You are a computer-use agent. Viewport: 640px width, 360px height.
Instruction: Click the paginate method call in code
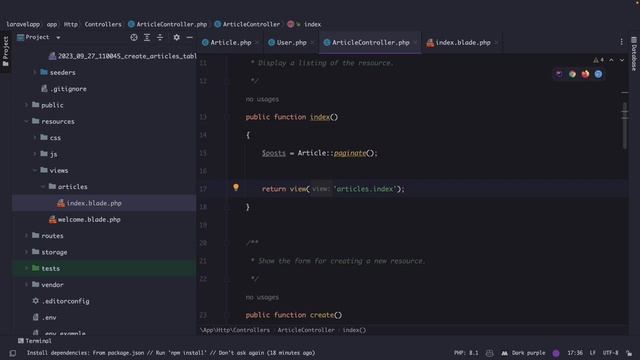pyautogui.click(x=350, y=153)
